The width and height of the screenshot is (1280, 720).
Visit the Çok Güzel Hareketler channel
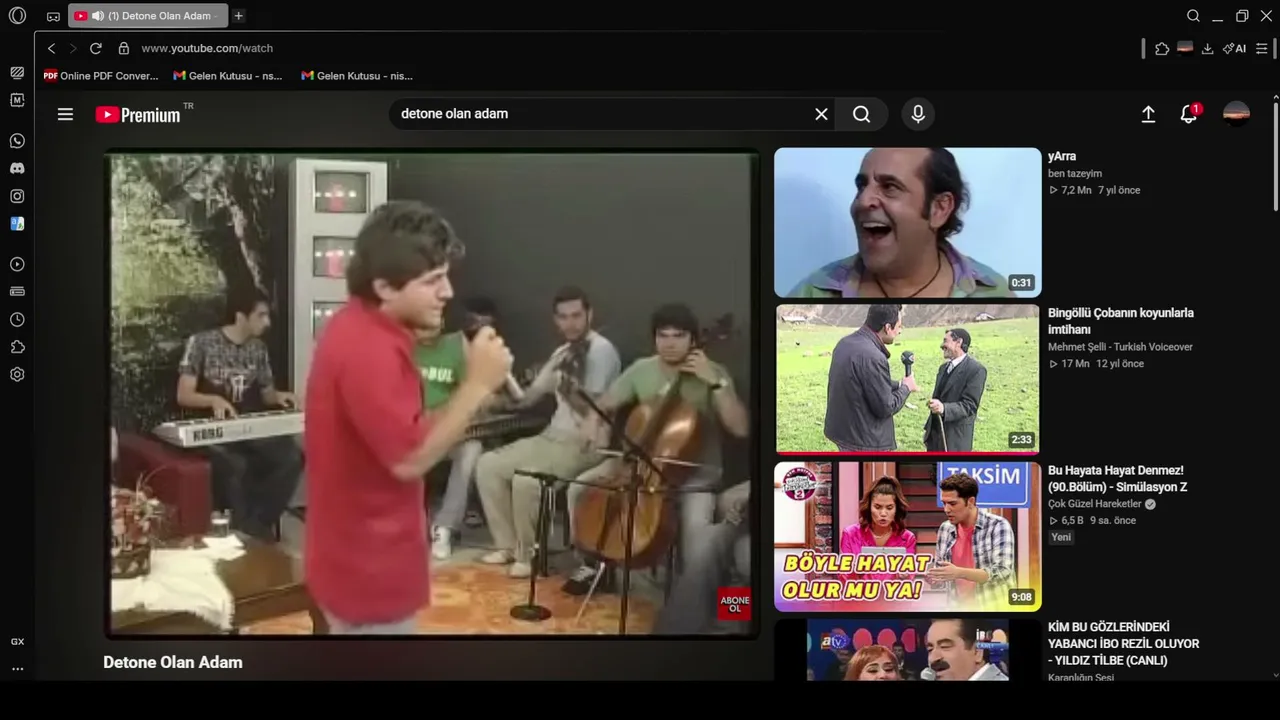(x=1095, y=504)
